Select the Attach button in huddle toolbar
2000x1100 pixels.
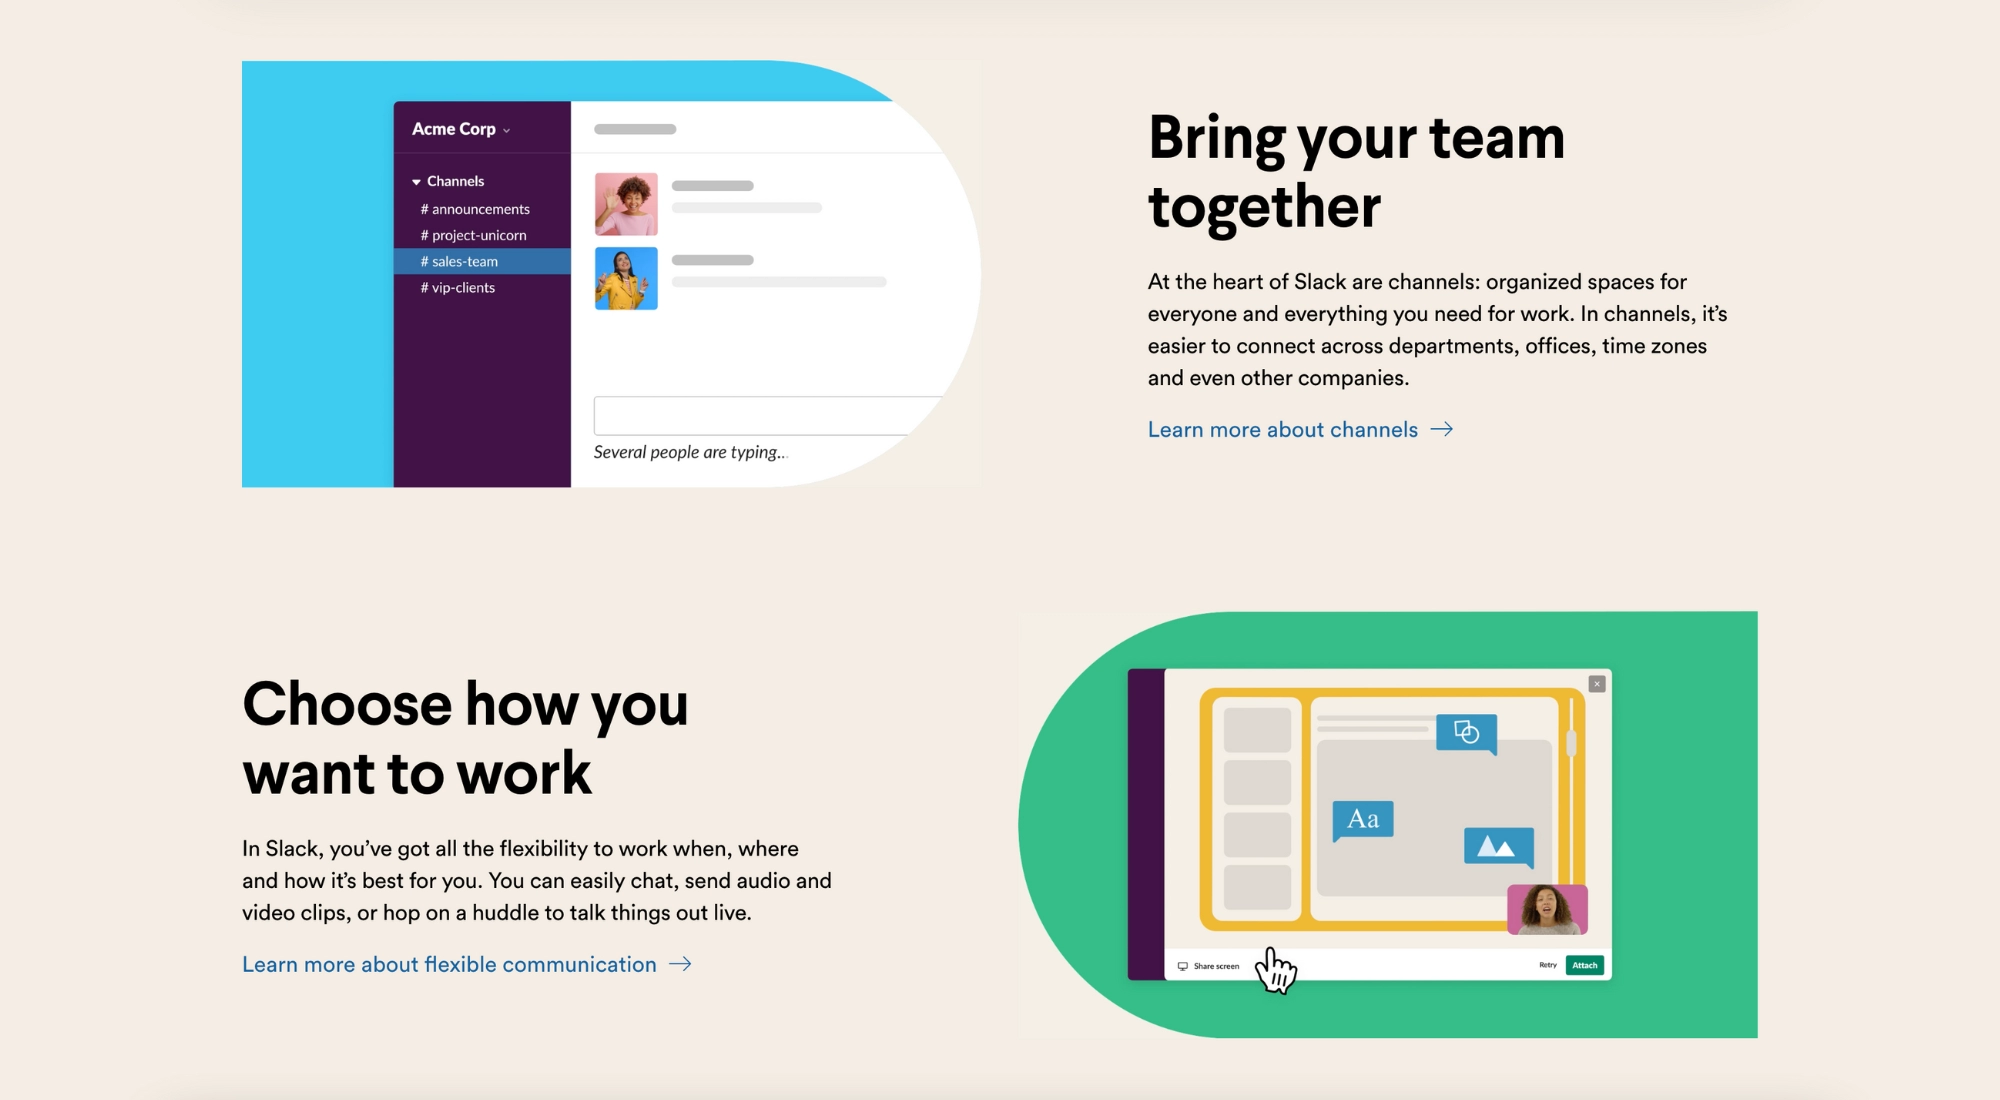point(1584,965)
